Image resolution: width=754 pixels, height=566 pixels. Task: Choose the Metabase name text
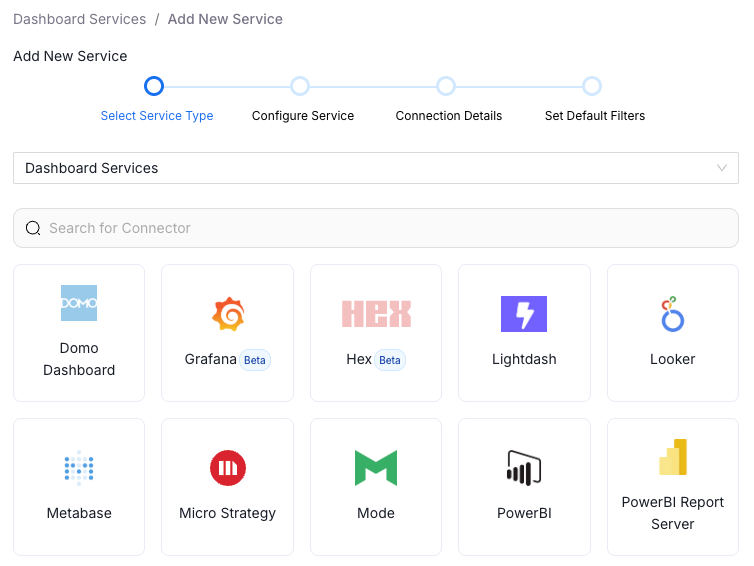click(79, 513)
